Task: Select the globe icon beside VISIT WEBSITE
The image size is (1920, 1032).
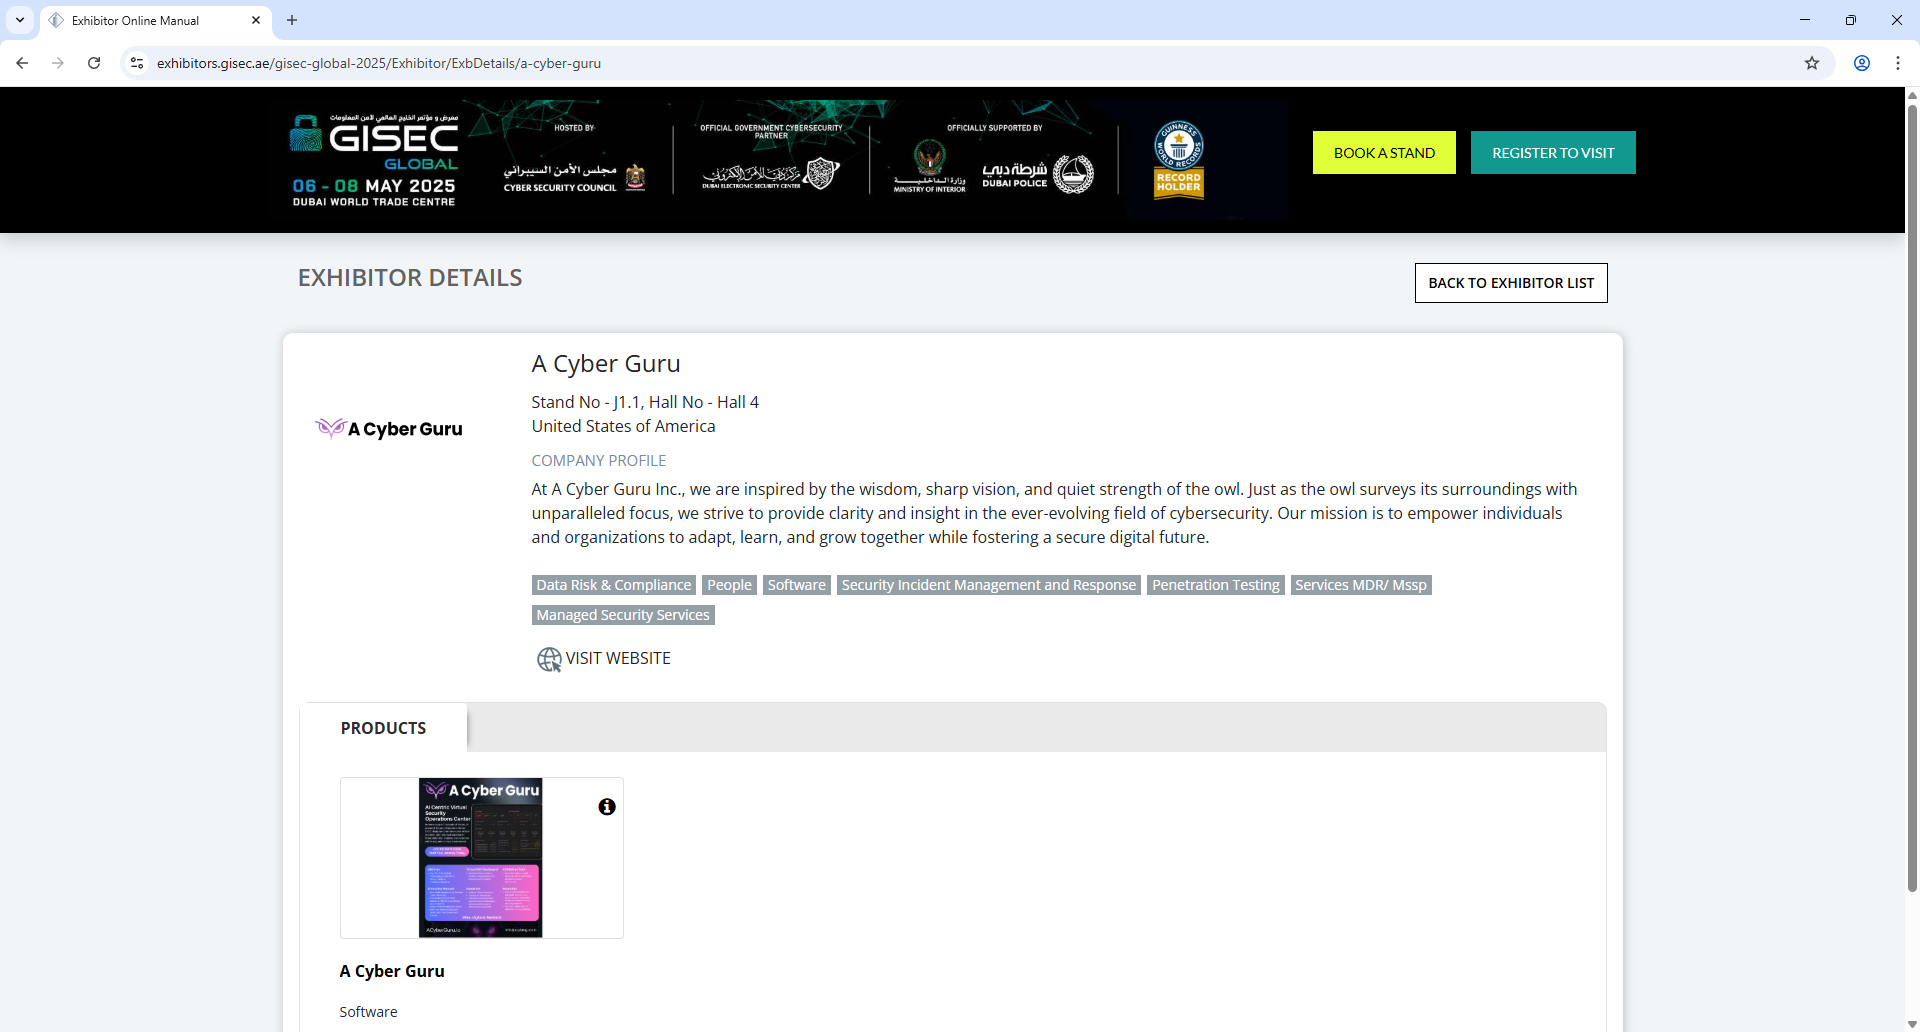Action: 548,659
